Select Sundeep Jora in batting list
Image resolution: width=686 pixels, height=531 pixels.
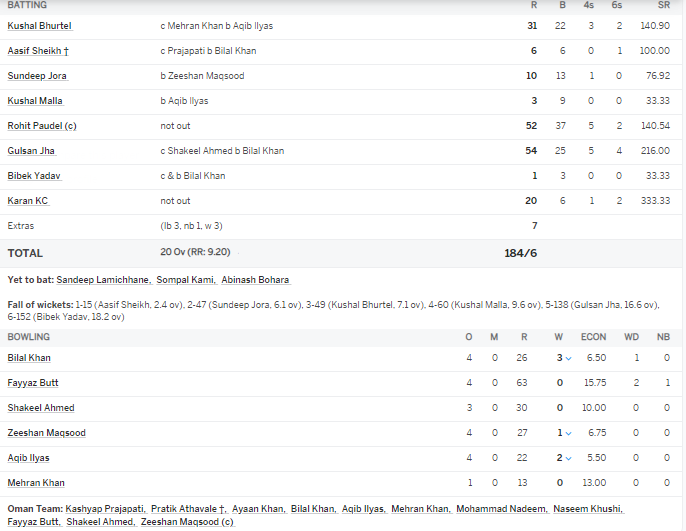pos(37,76)
